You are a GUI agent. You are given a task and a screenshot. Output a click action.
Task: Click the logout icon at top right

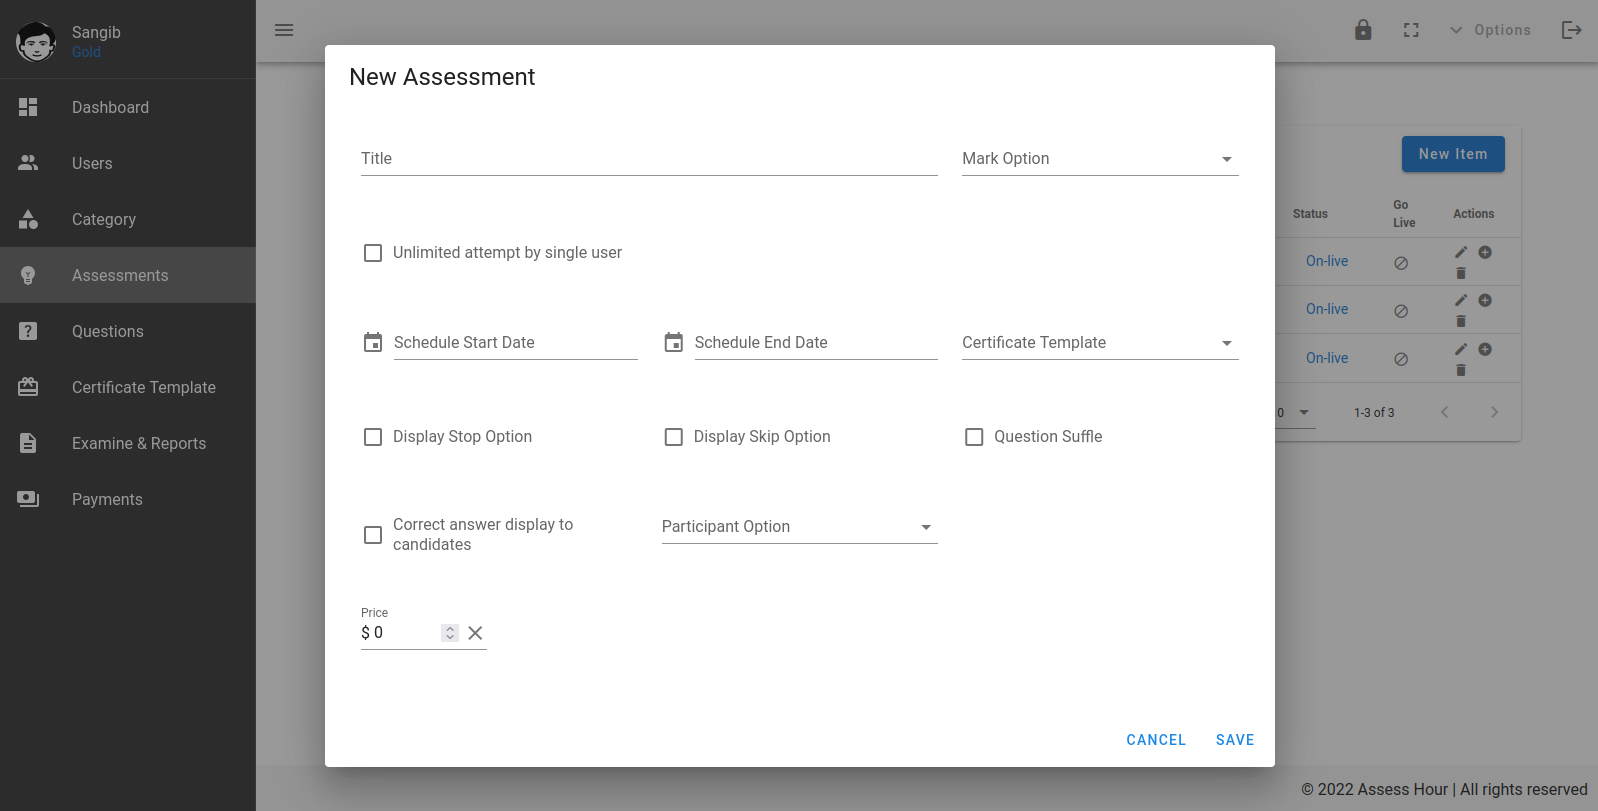coord(1571,30)
